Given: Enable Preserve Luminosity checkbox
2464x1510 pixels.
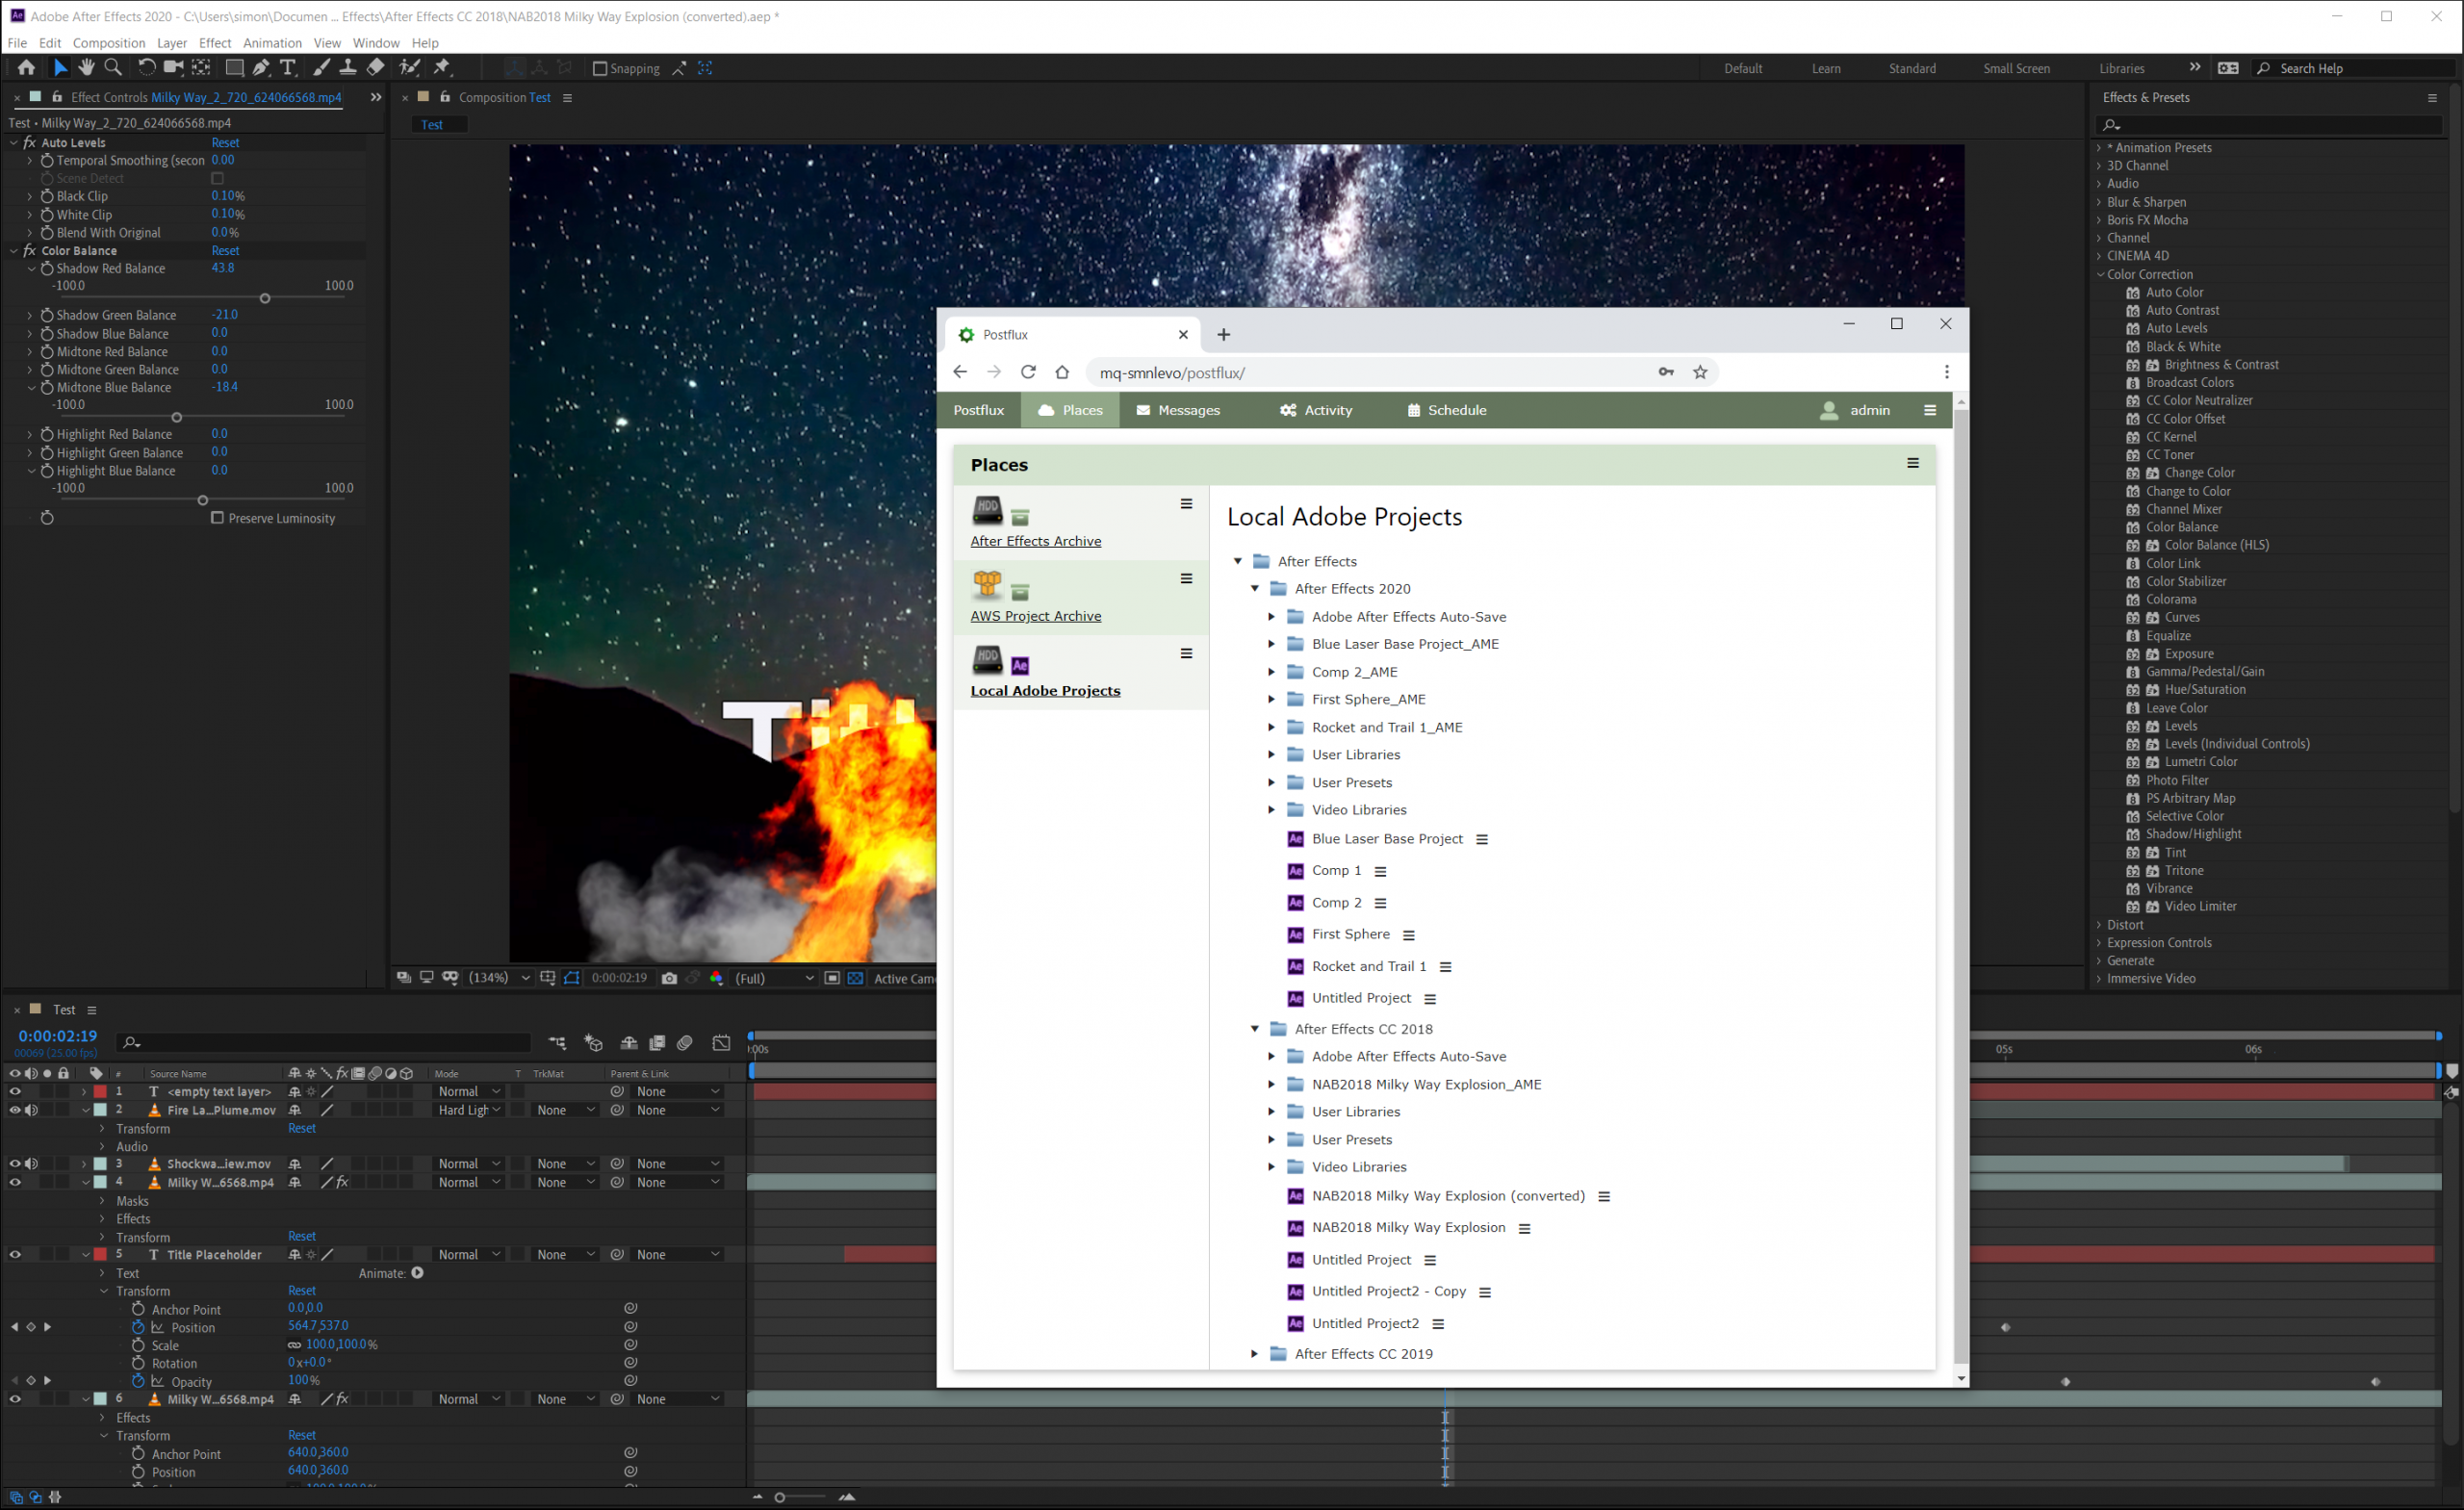Looking at the screenshot, I should (217, 518).
